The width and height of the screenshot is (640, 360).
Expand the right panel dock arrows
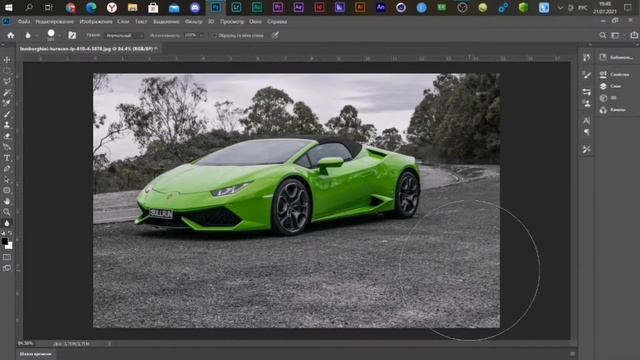[590, 45]
